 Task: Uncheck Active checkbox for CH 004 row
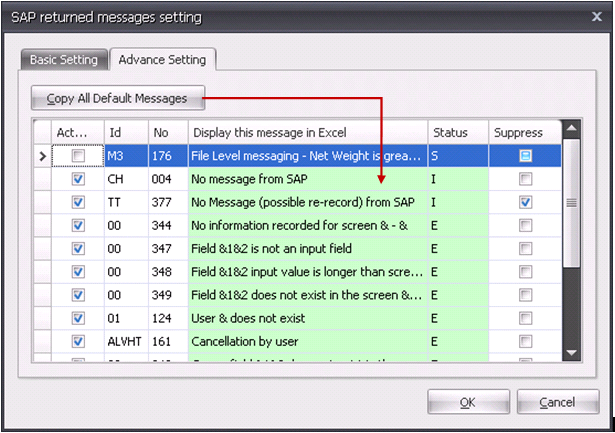78,179
